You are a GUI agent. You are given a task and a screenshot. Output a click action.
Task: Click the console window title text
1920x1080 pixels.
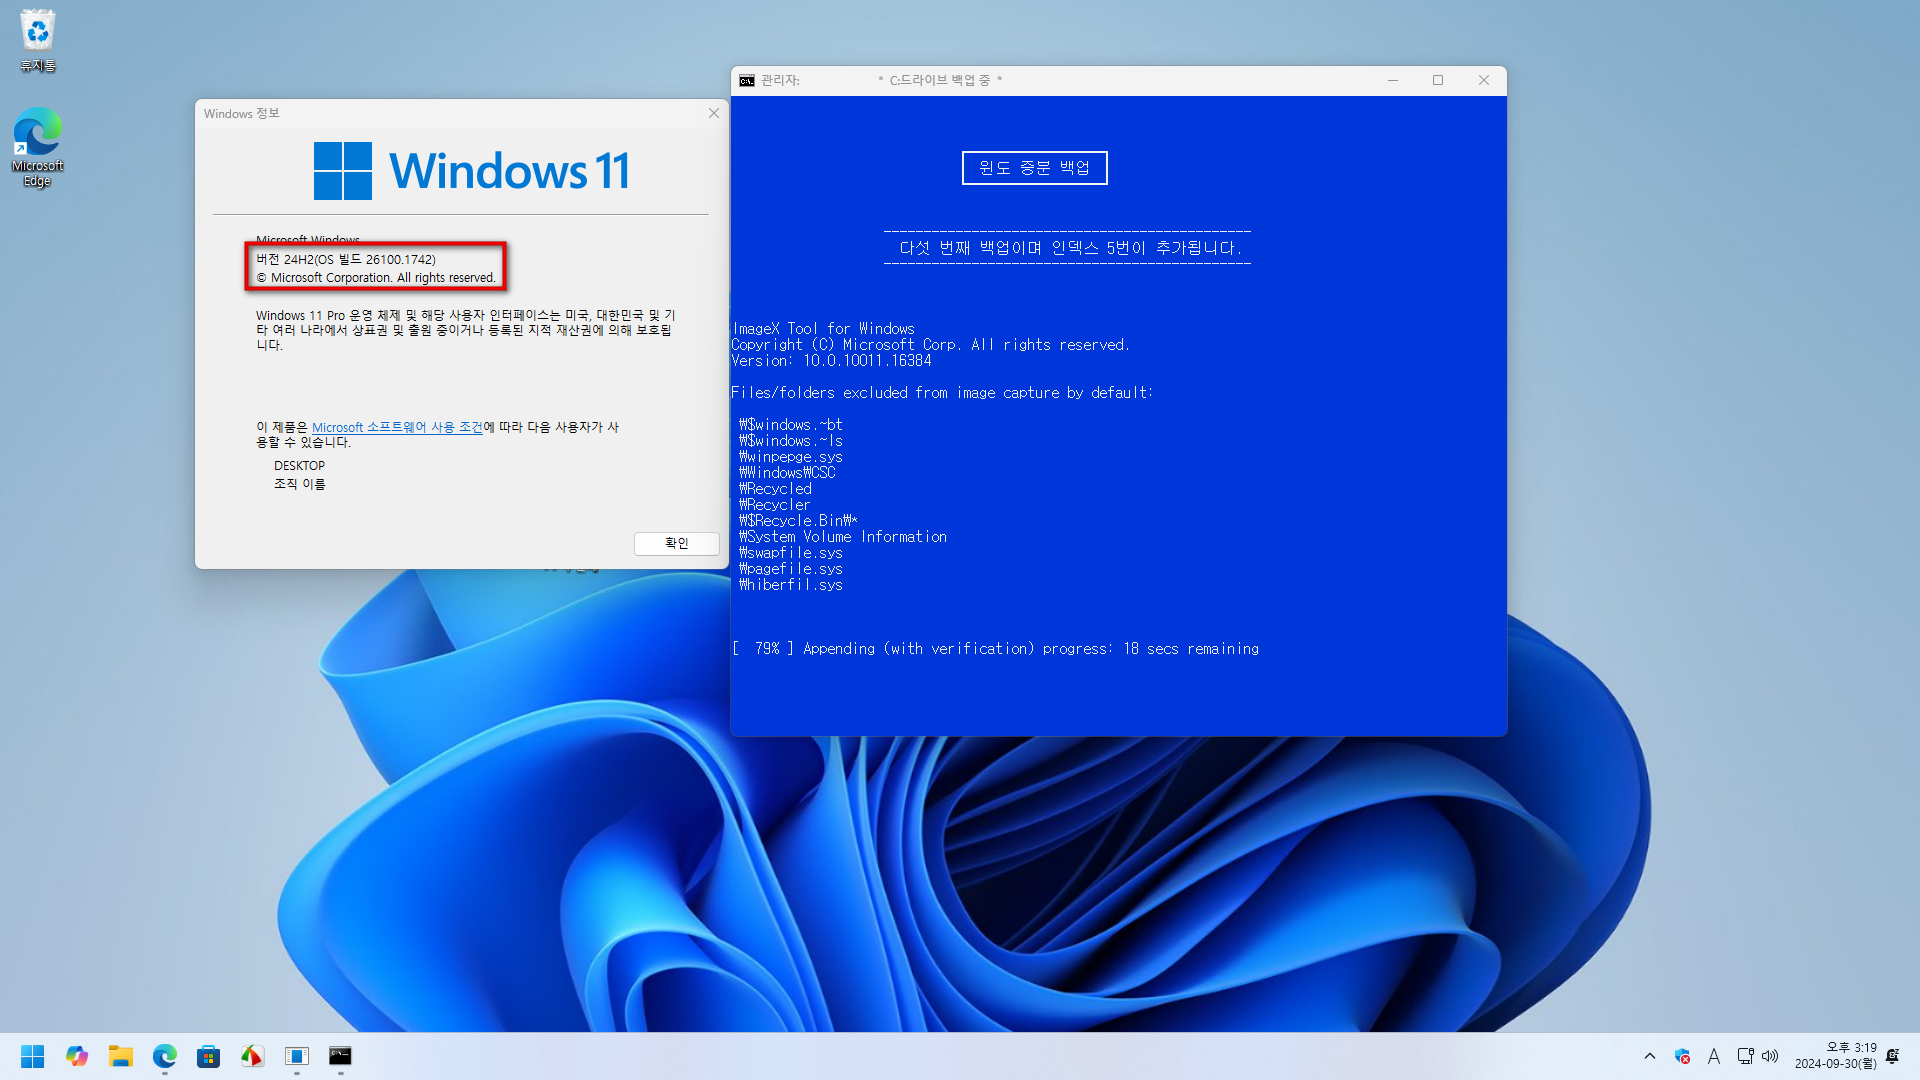coord(881,80)
